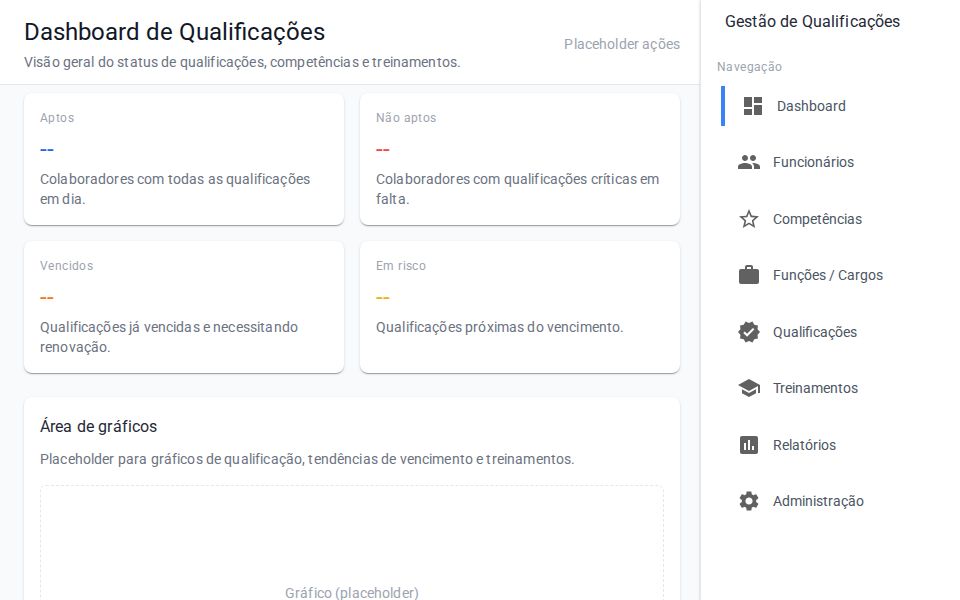The width and height of the screenshot is (960, 600).
Task: Open Administração using the gear icon
Action: pos(749,501)
